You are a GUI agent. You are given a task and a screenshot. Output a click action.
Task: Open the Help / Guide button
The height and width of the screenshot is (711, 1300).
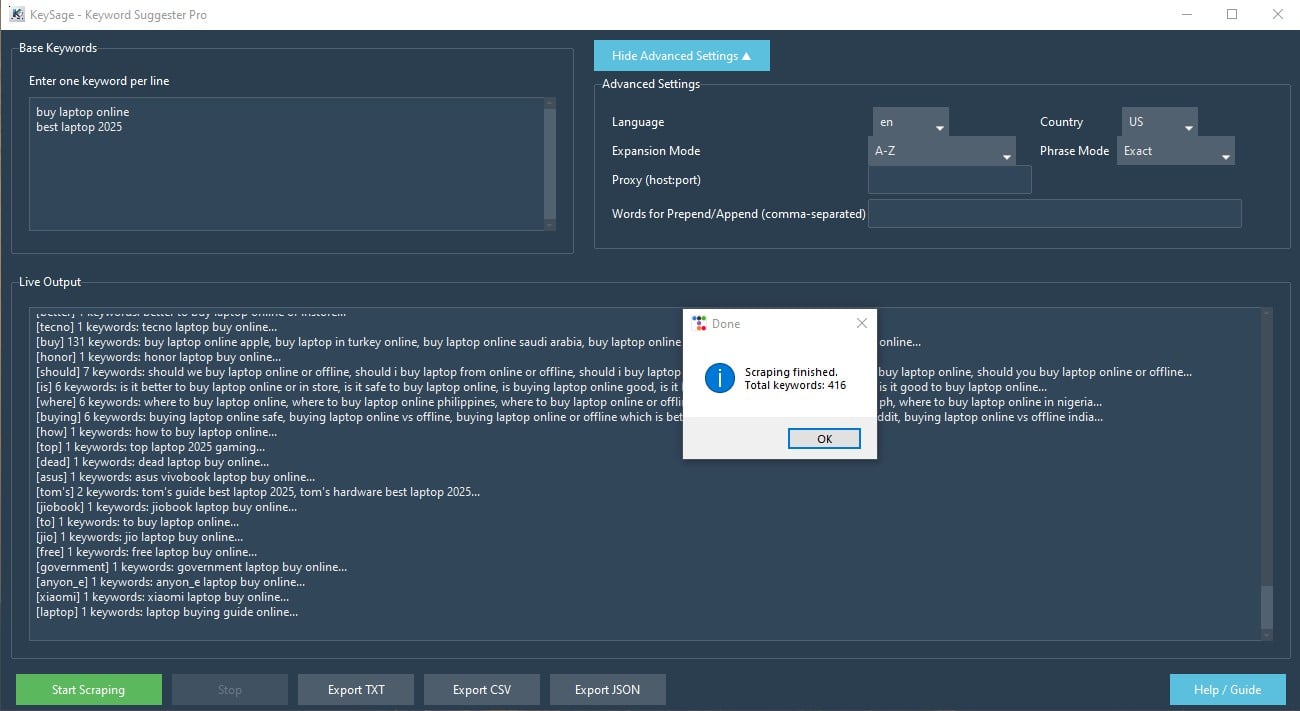[1227, 690]
